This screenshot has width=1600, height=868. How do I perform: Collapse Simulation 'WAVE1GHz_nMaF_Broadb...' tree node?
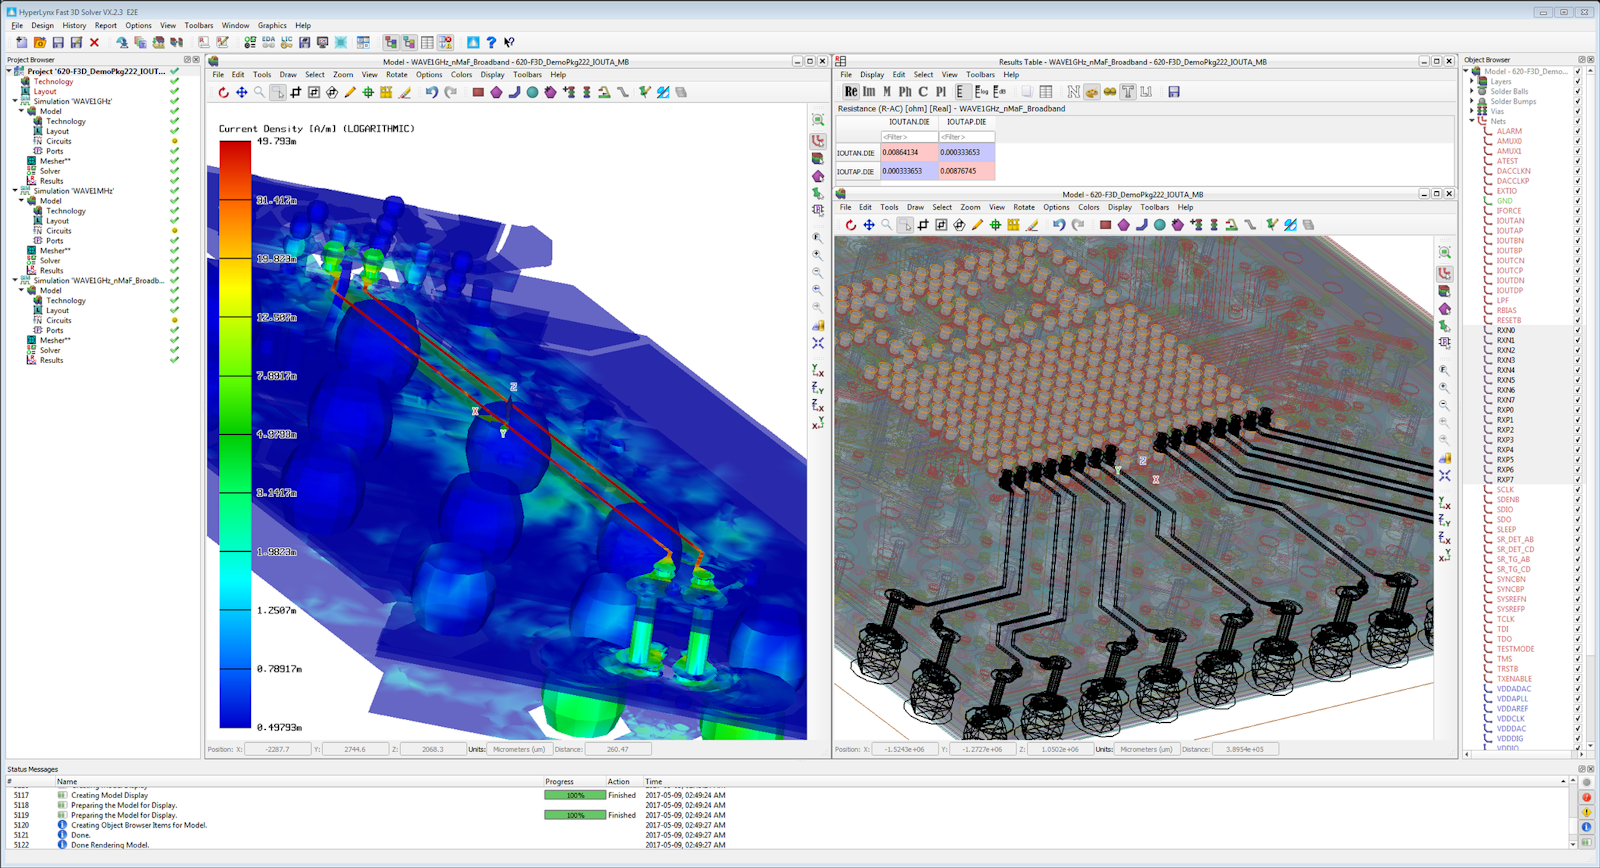15,281
